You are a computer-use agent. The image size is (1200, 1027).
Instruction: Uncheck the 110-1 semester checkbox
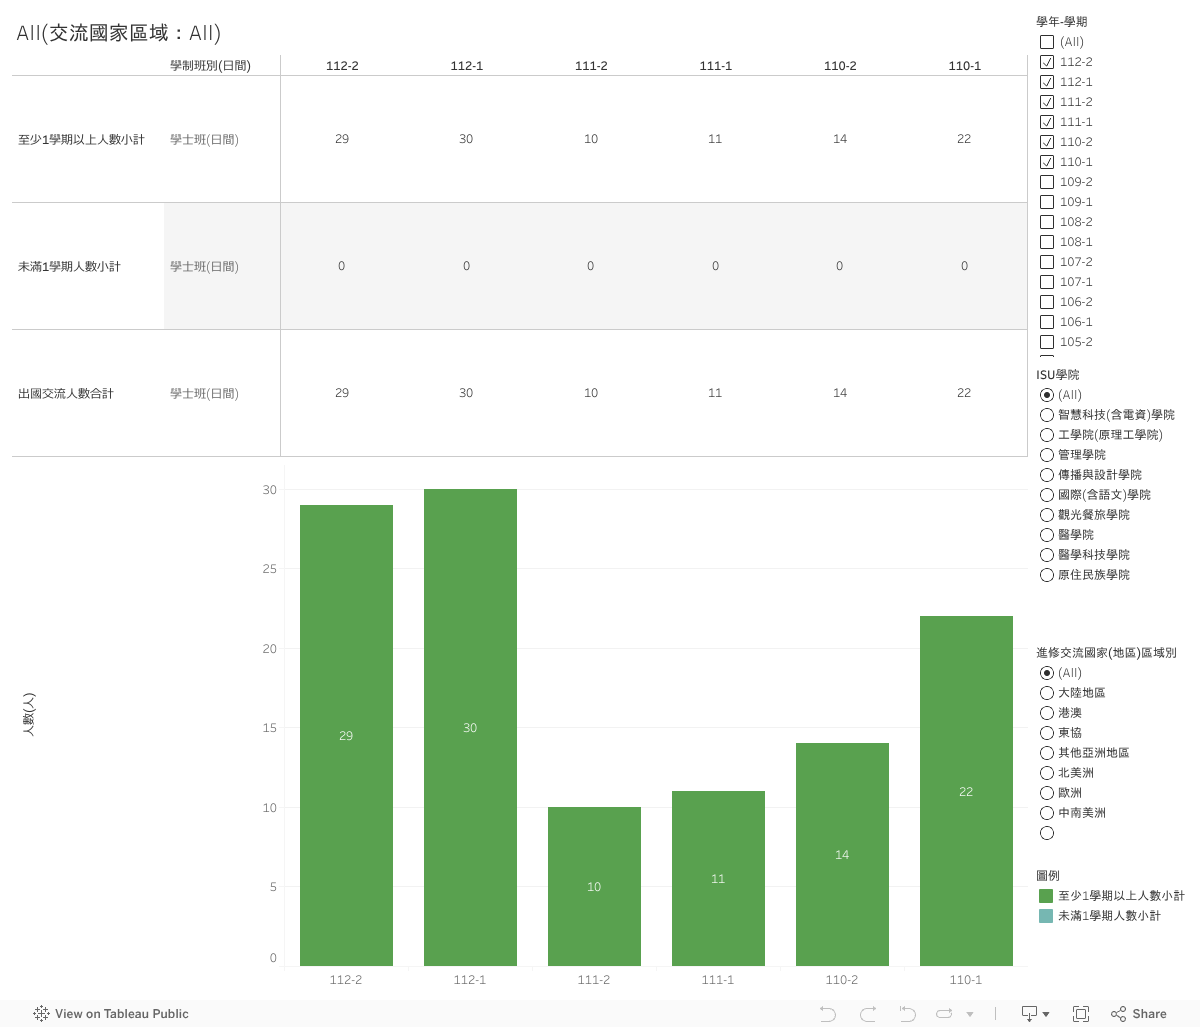(1047, 162)
